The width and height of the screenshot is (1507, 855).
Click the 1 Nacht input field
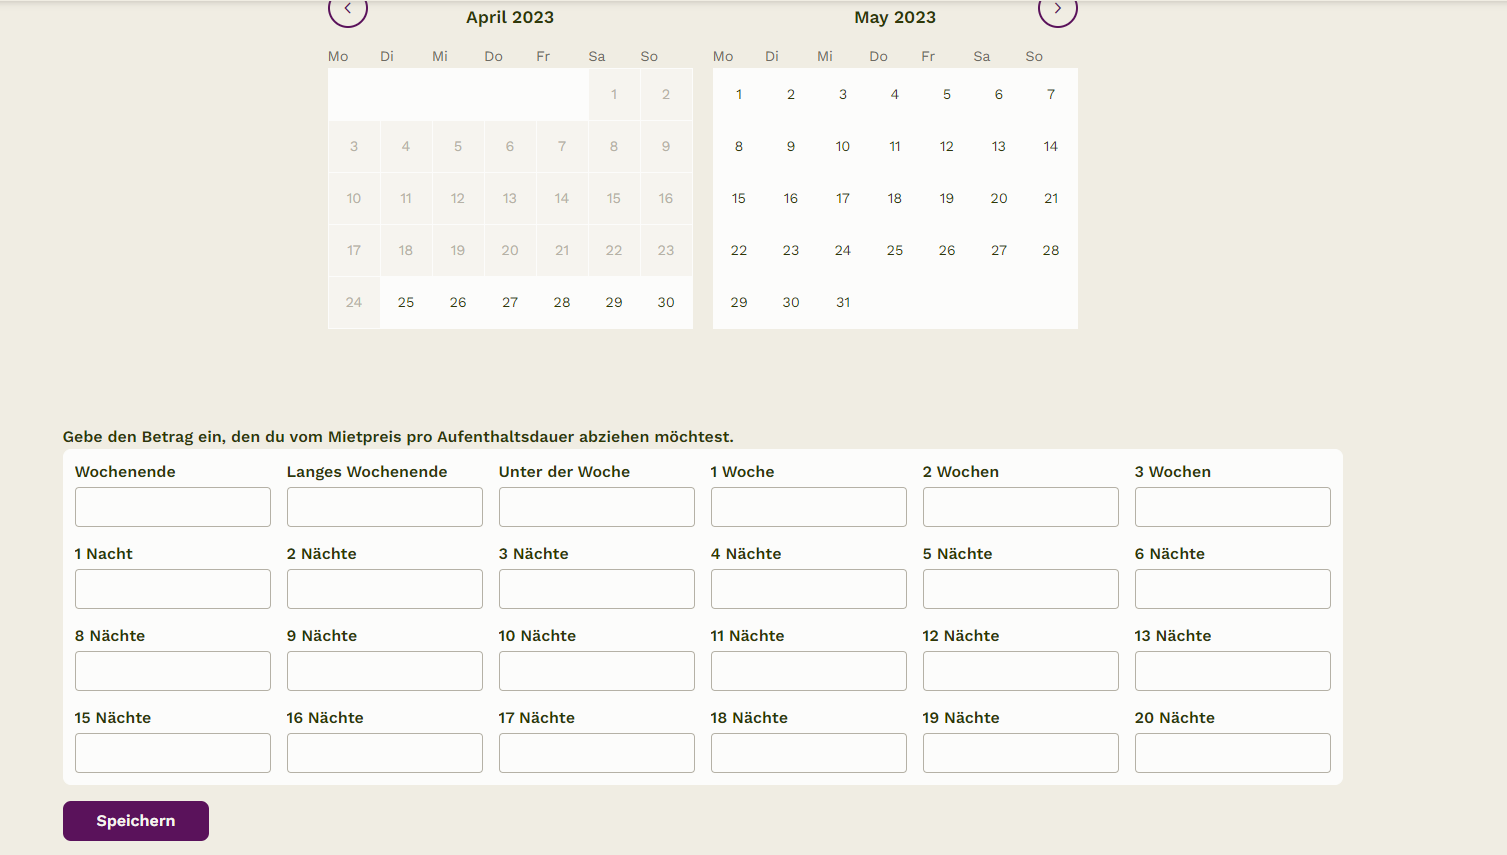click(x=173, y=589)
